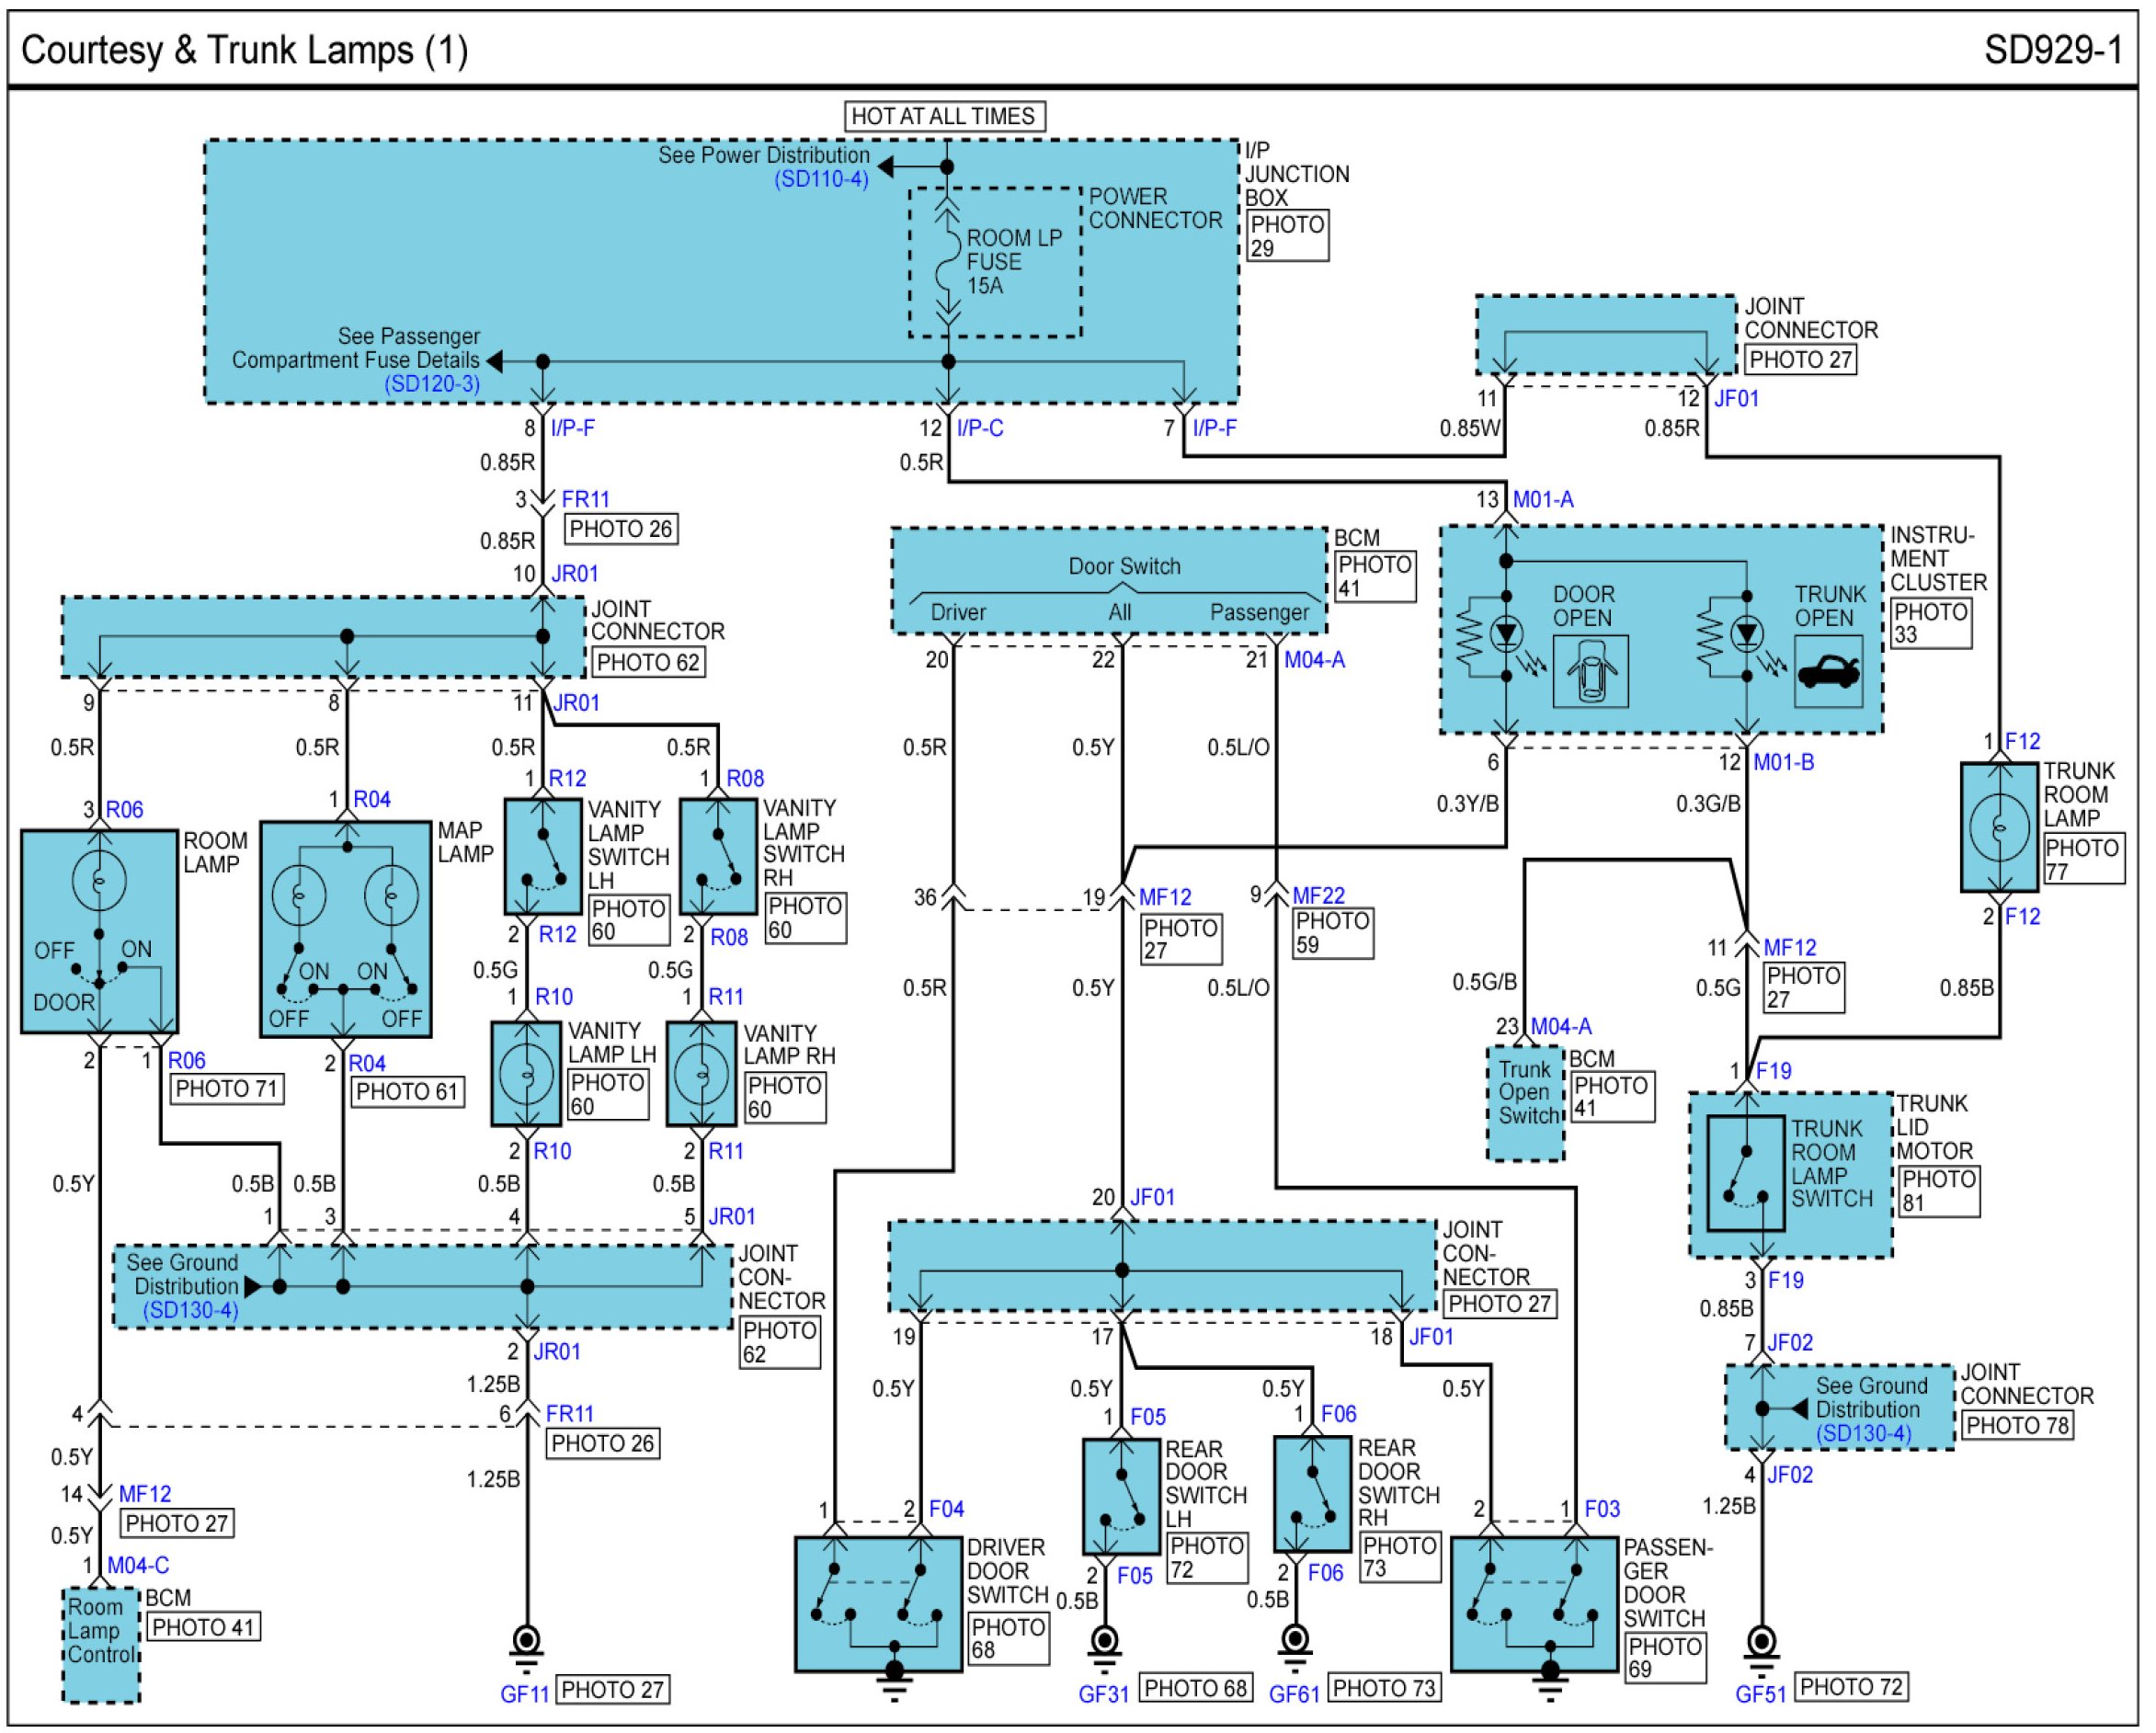Follow the left SD130-4 ground distribution link
The width and height of the screenshot is (2156, 1733).
190,1310
